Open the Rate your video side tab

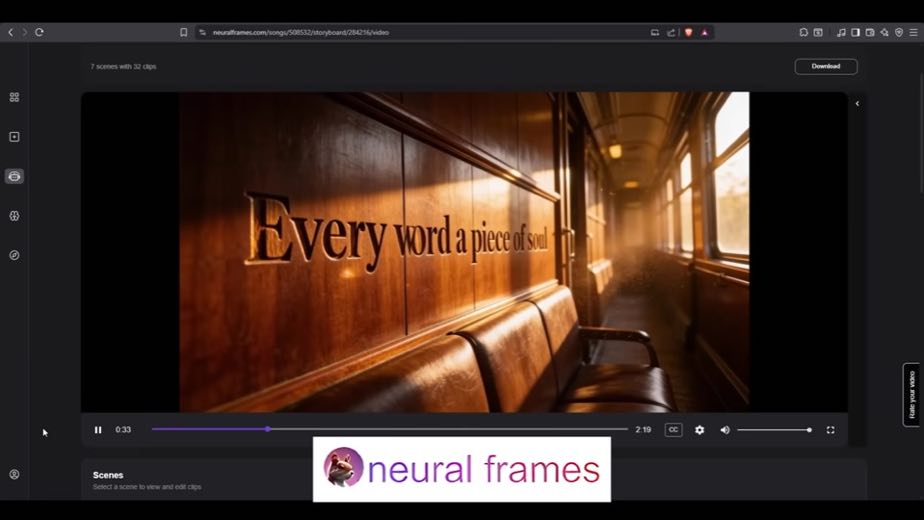coord(911,394)
